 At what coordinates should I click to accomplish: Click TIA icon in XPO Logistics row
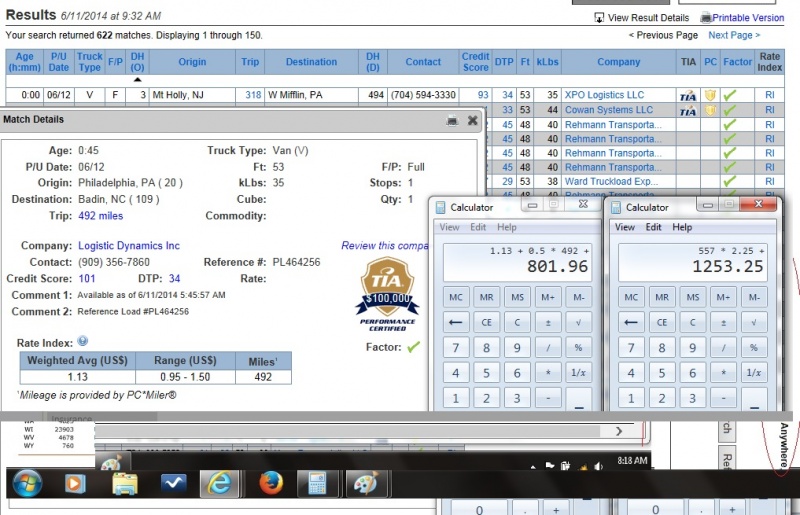click(x=688, y=95)
